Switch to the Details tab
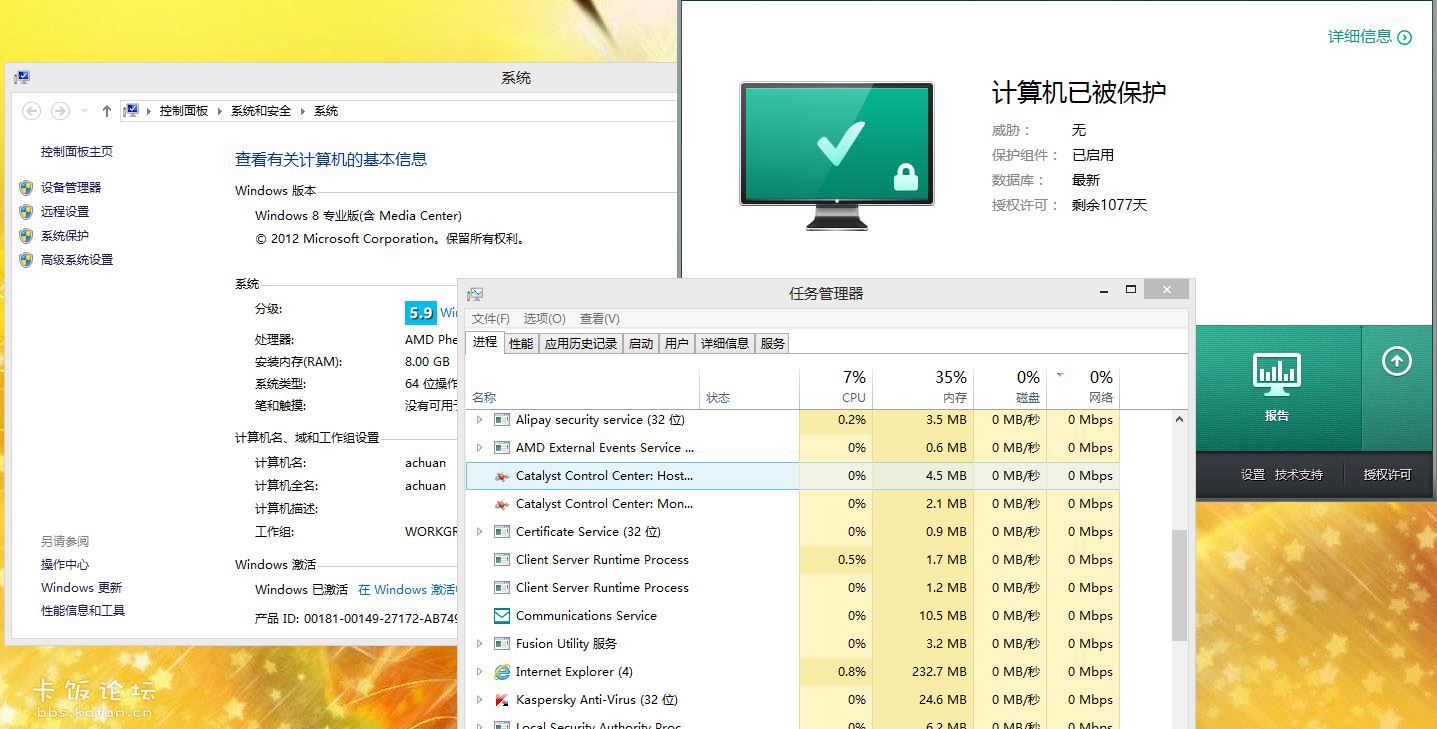Image resolution: width=1437 pixels, height=729 pixels. point(725,343)
